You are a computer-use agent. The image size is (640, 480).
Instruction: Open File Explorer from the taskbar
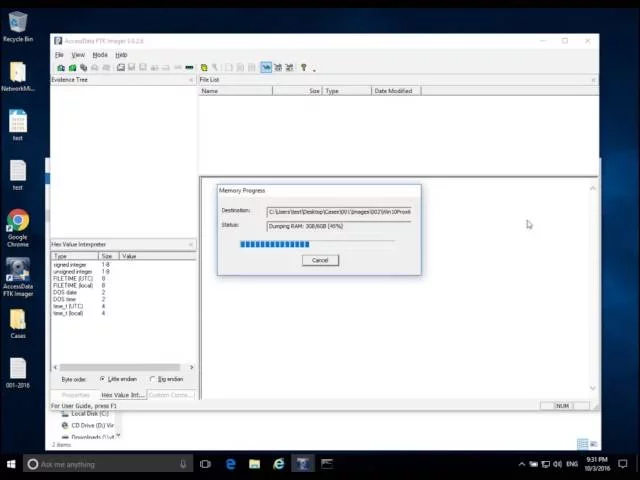[254, 464]
